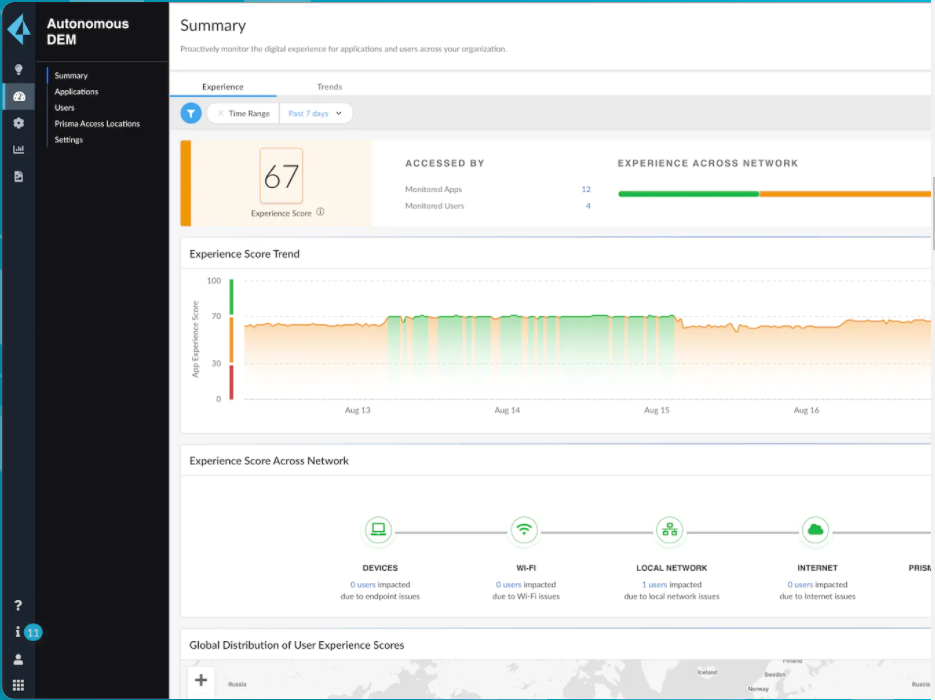This screenshot has width=935, height=700.
Task: Select the Experience tab
Action: 222,86
